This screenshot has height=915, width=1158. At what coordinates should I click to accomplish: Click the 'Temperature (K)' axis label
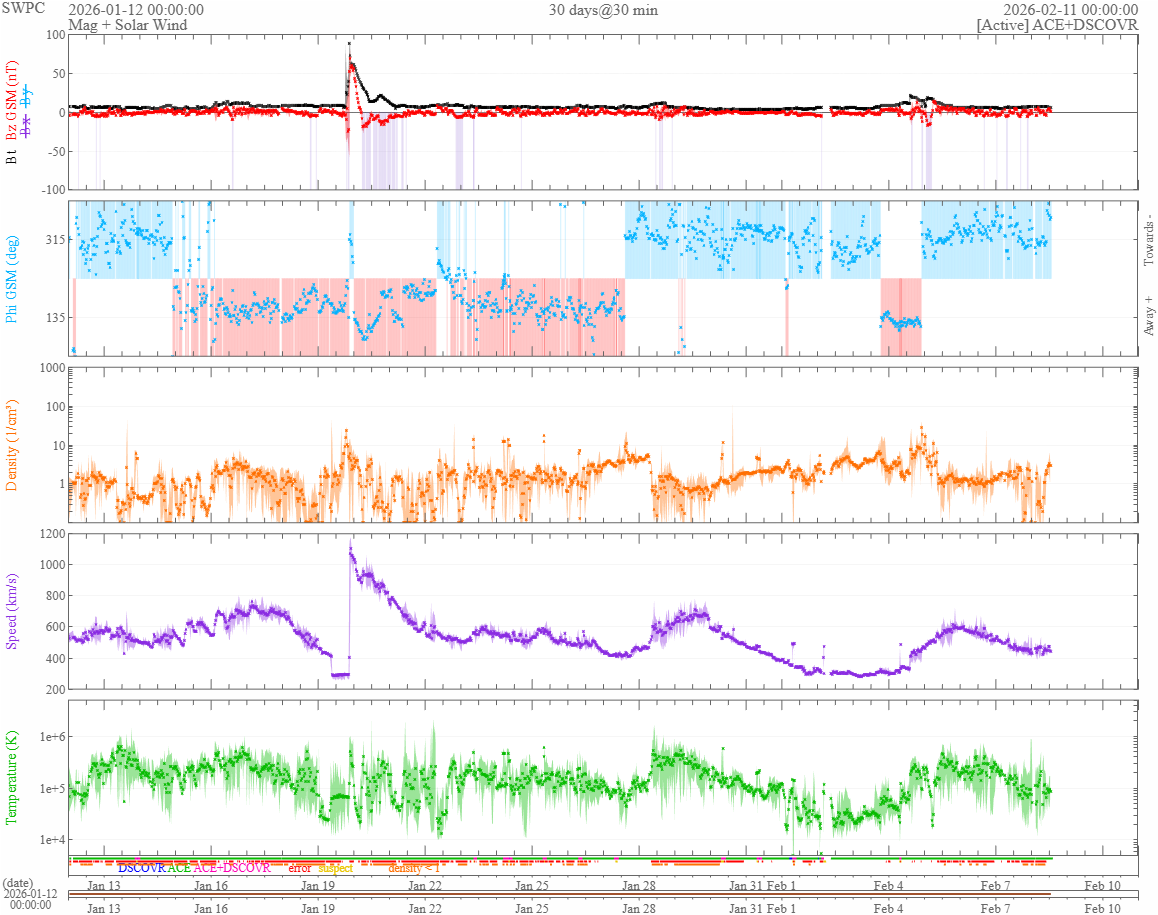tap(11, 778)
